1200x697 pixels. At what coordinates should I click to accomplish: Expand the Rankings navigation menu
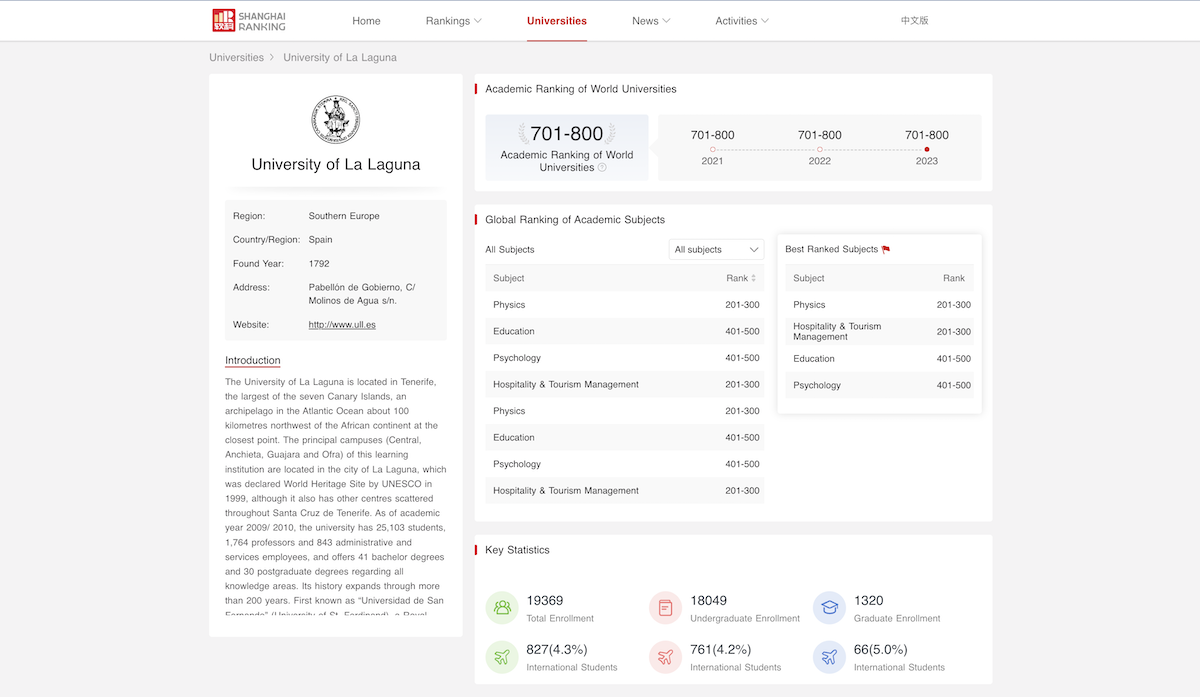(x=453, y=21)
